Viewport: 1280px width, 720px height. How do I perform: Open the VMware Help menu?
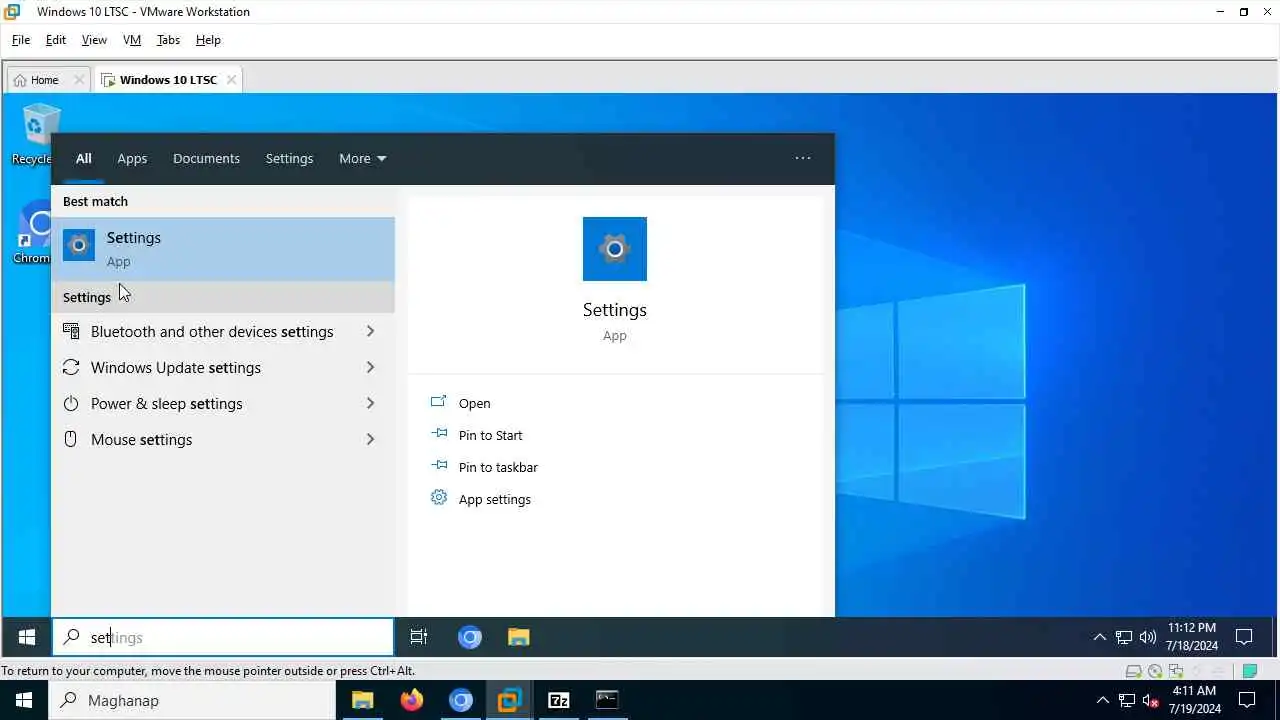pyautogui.click(x=208, y=40)
